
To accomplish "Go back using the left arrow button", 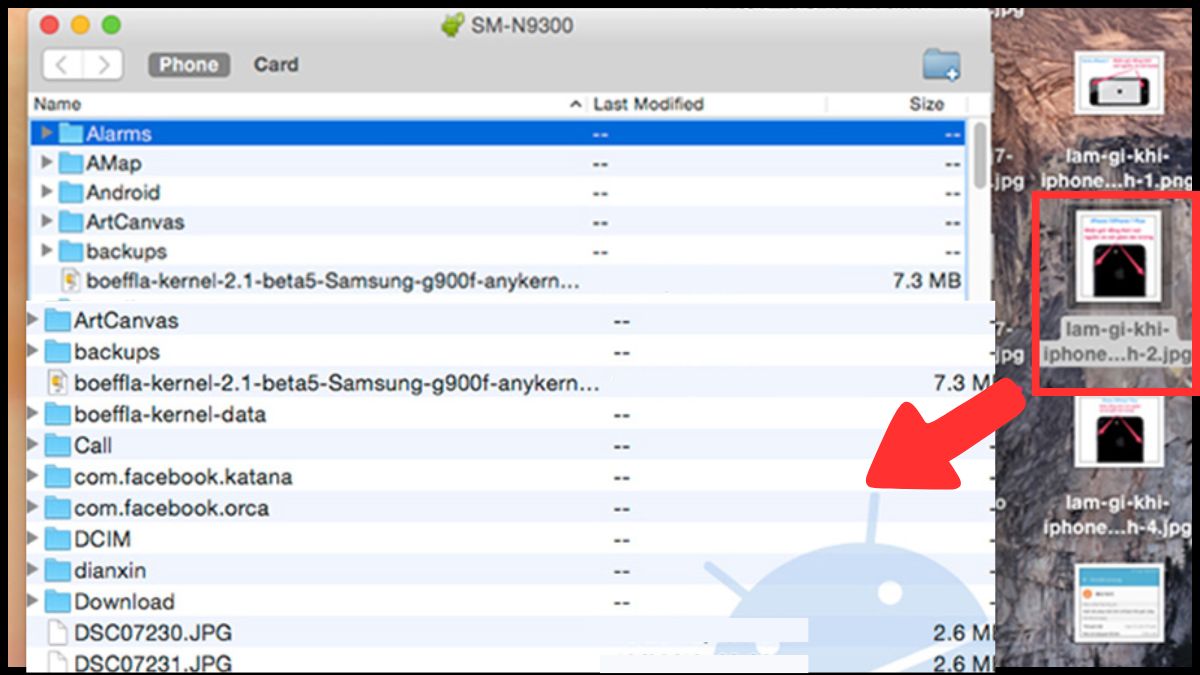I will tap(62, 65).
